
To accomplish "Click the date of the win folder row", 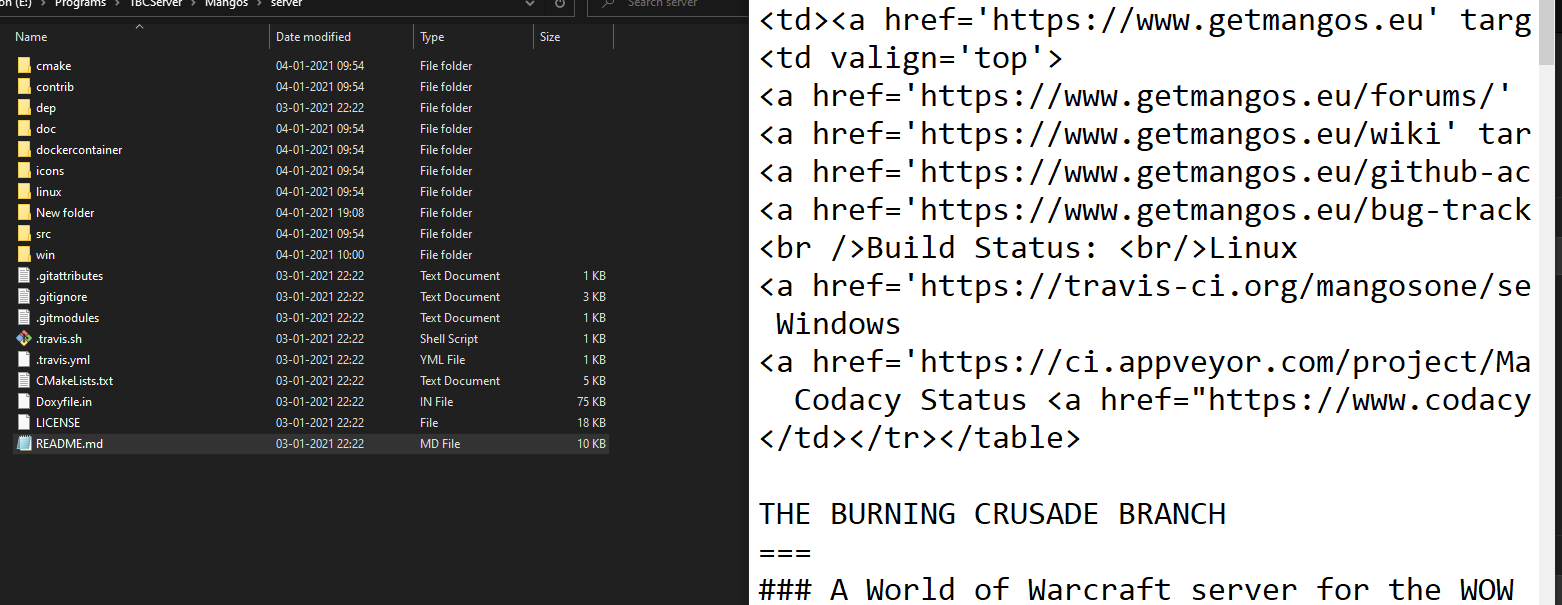I will 320,255.
